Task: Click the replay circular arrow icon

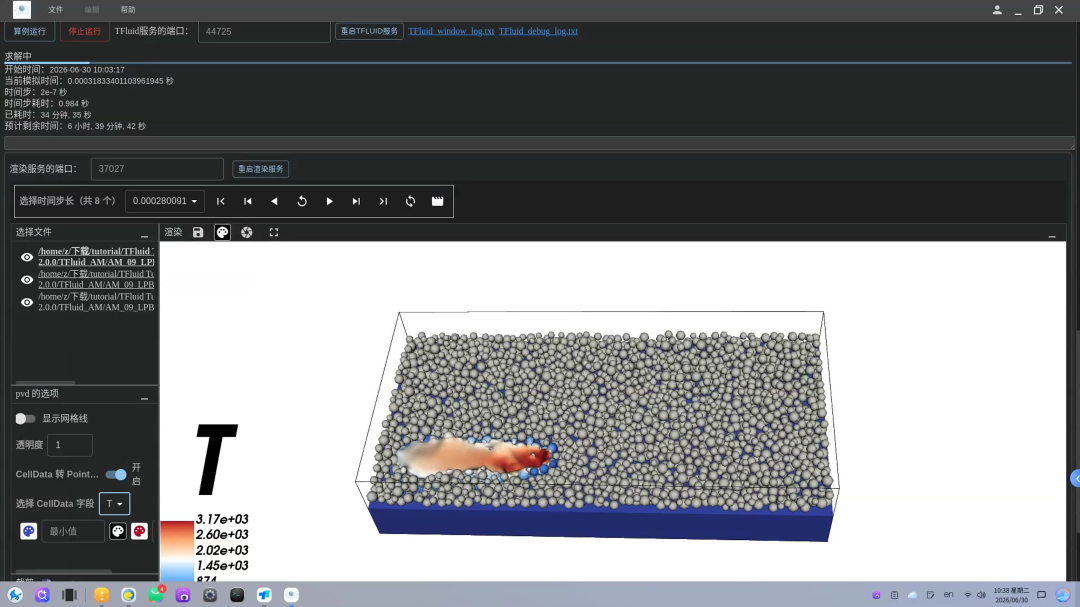Action: [x=302, y=201]
